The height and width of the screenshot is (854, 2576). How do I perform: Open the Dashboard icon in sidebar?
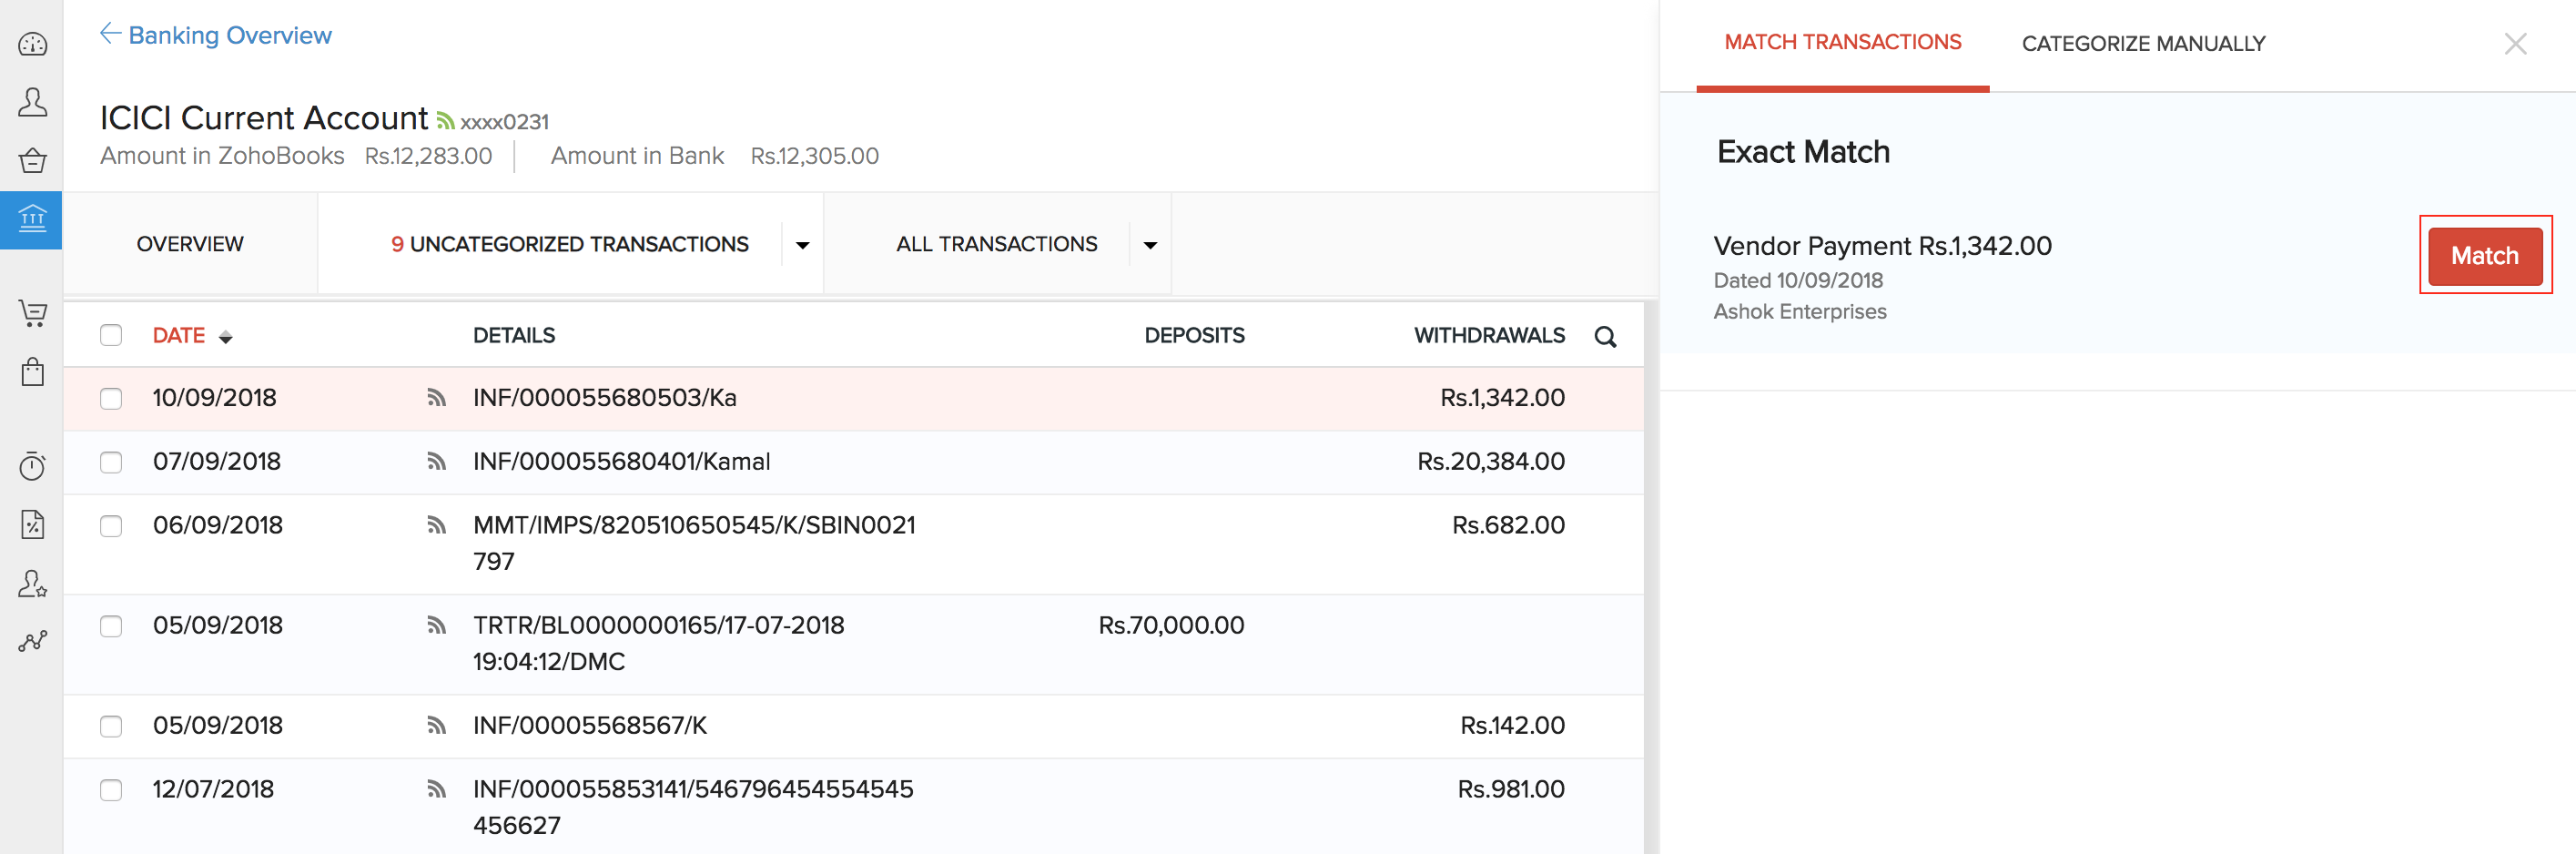pyautogui.click(x=32, y=44)
